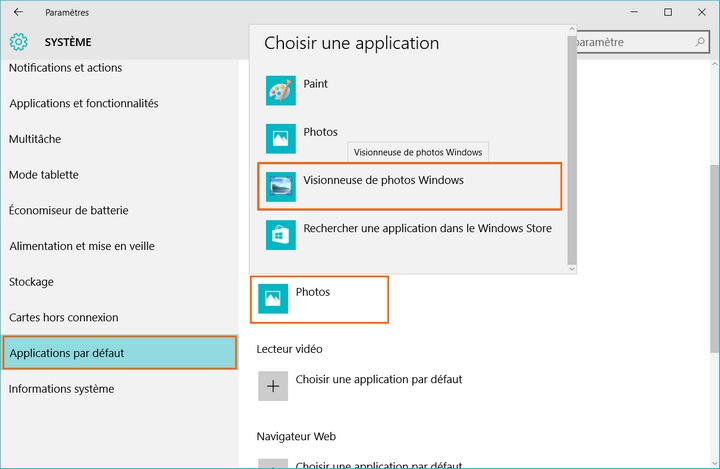Click the Système gear icon

18,42
